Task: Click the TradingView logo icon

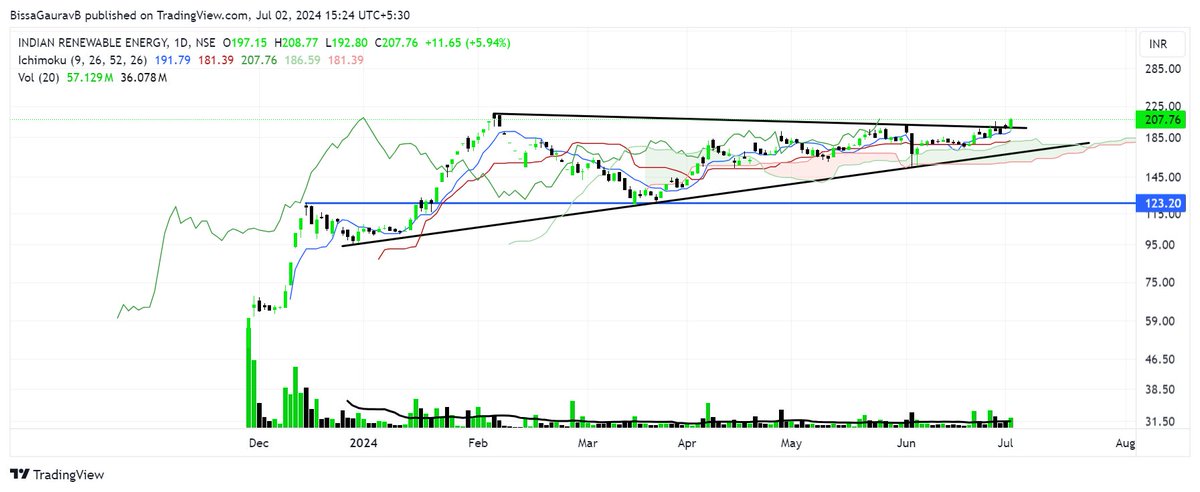Action: [x=19, y=475]
